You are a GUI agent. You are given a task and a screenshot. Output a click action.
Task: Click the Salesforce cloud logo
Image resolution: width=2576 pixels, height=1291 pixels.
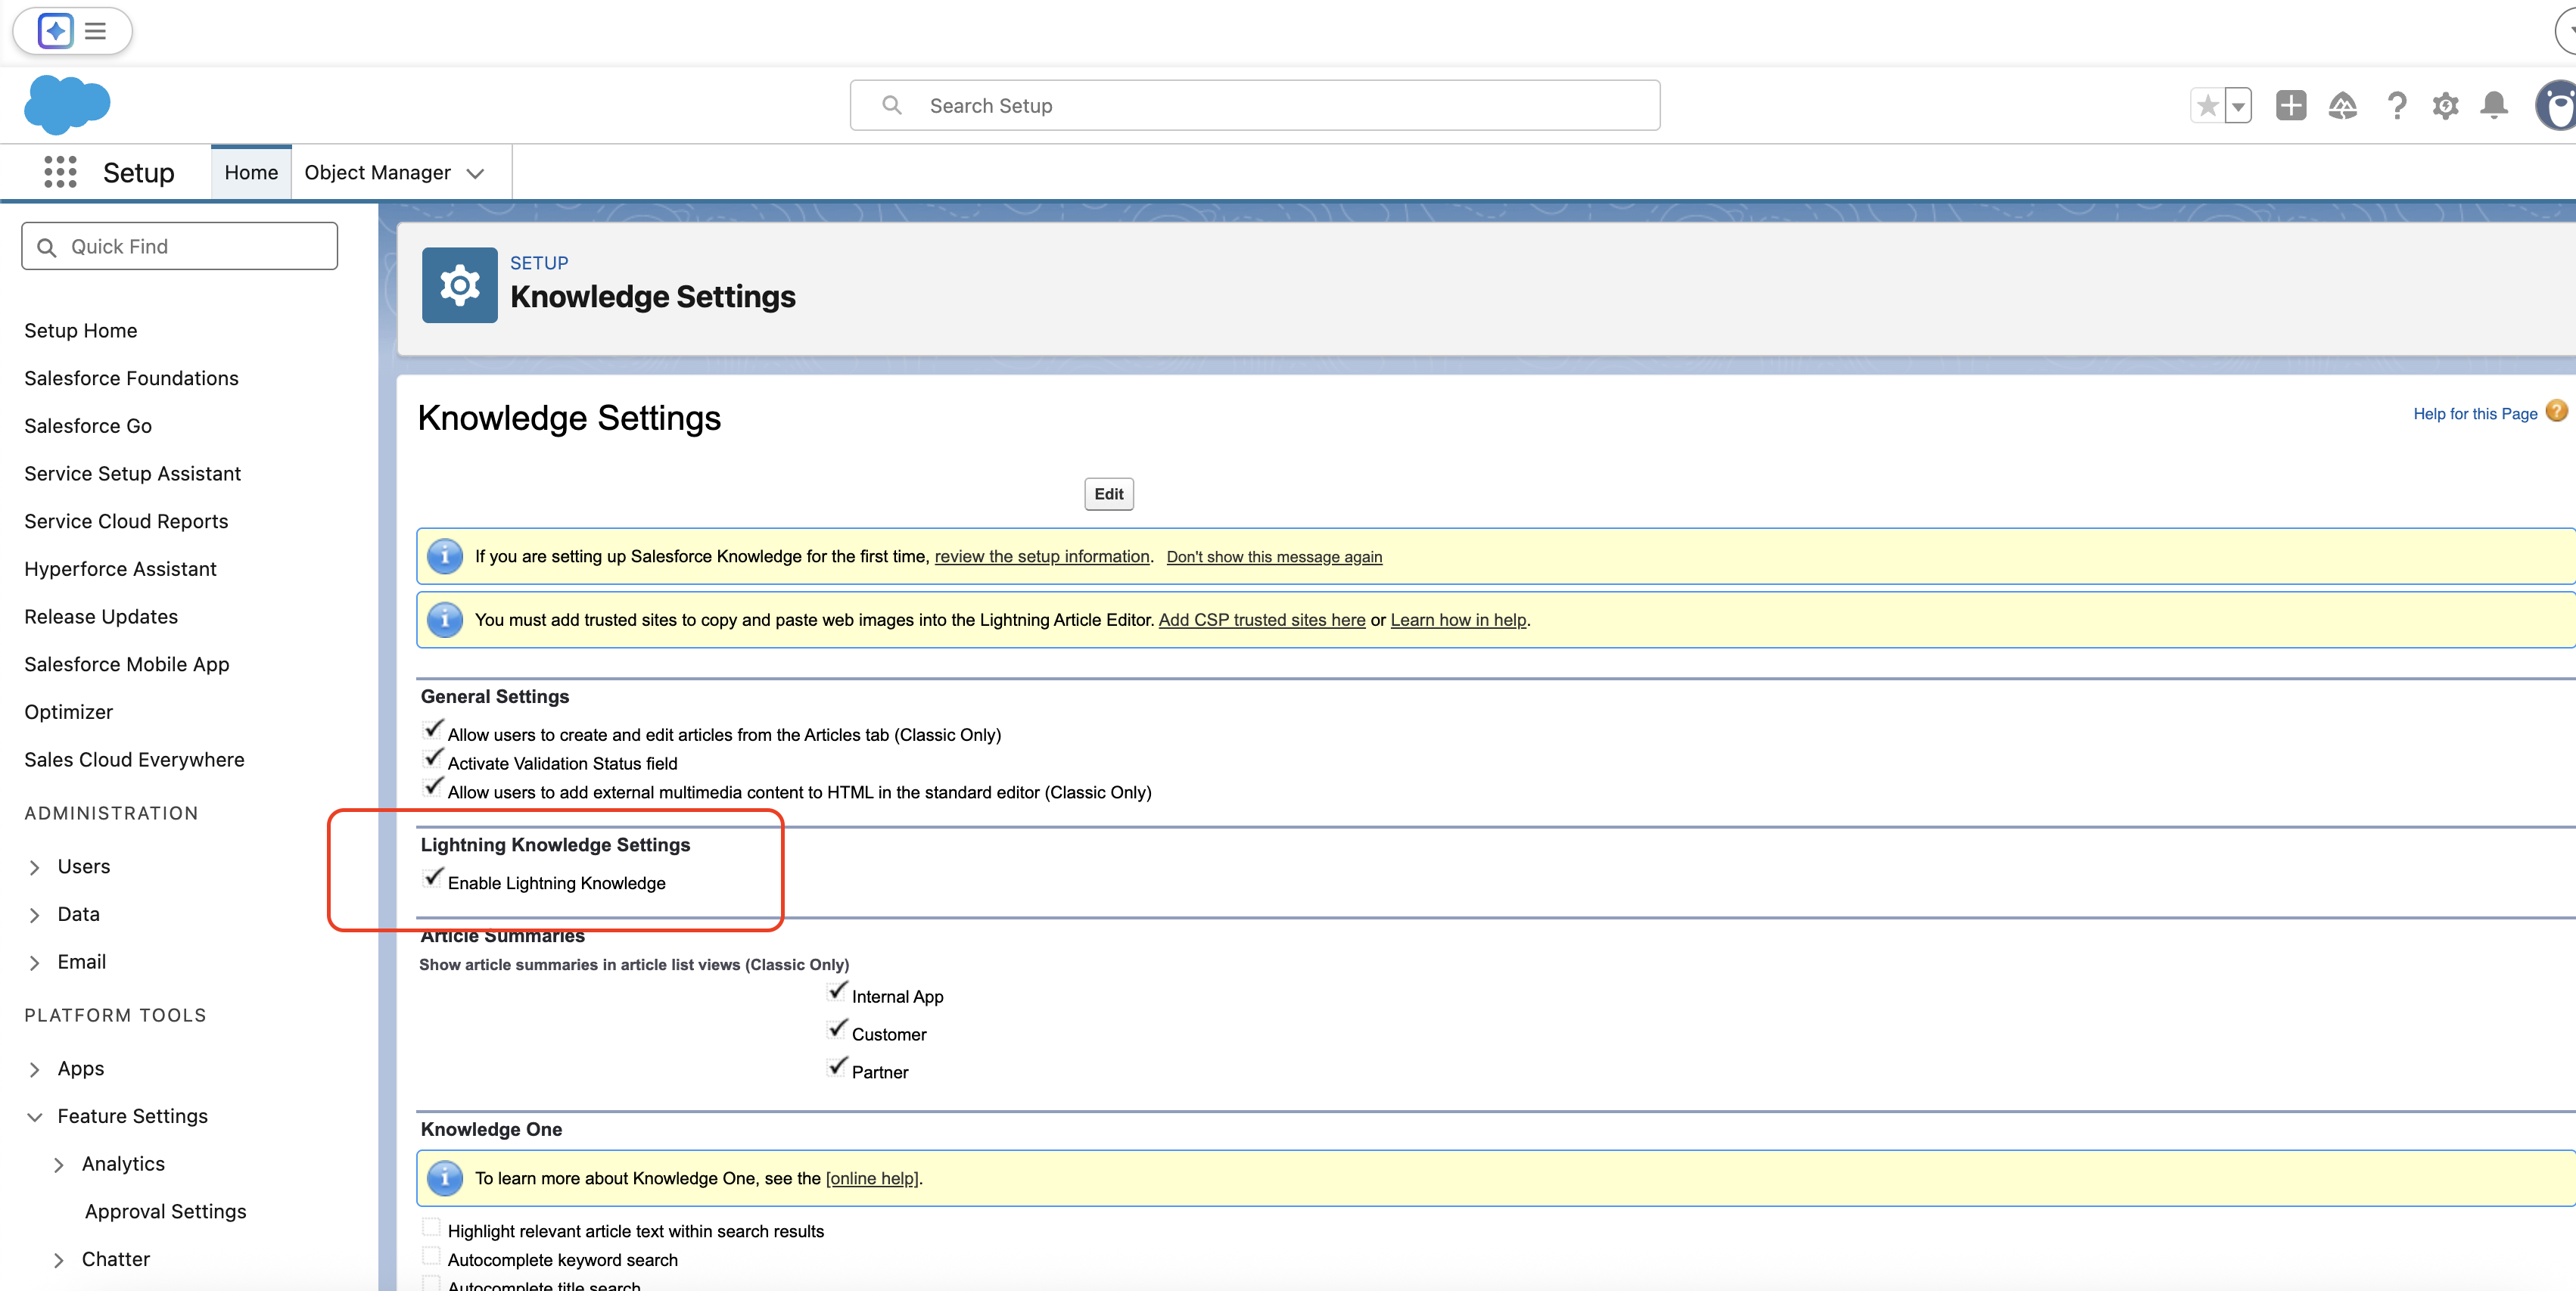point(67,104)
